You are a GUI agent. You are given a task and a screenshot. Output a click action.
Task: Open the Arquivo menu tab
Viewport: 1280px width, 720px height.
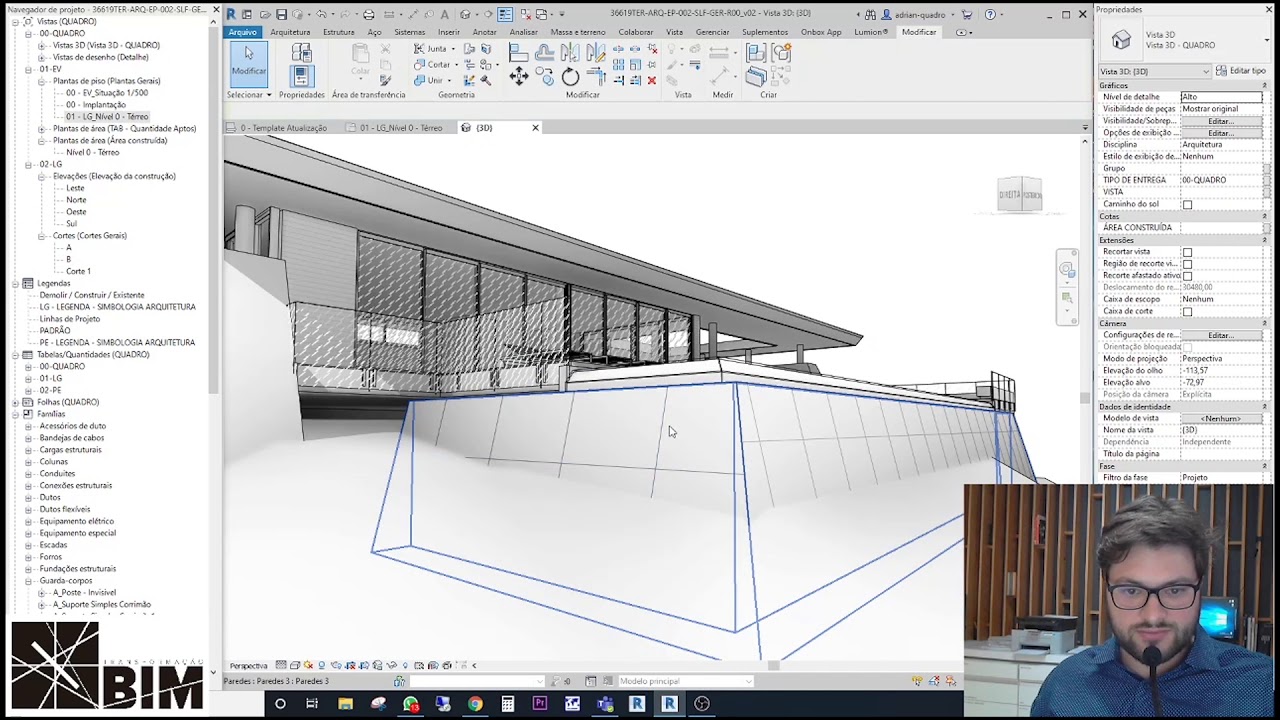(x=243, y=32)
